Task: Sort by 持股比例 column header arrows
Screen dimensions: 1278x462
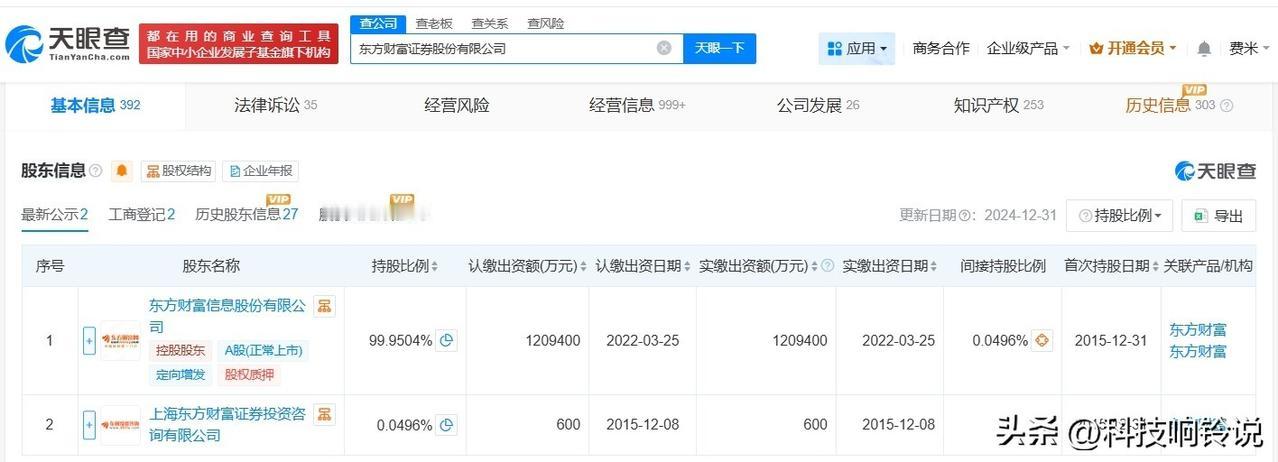Action: (x=436, y=266)
